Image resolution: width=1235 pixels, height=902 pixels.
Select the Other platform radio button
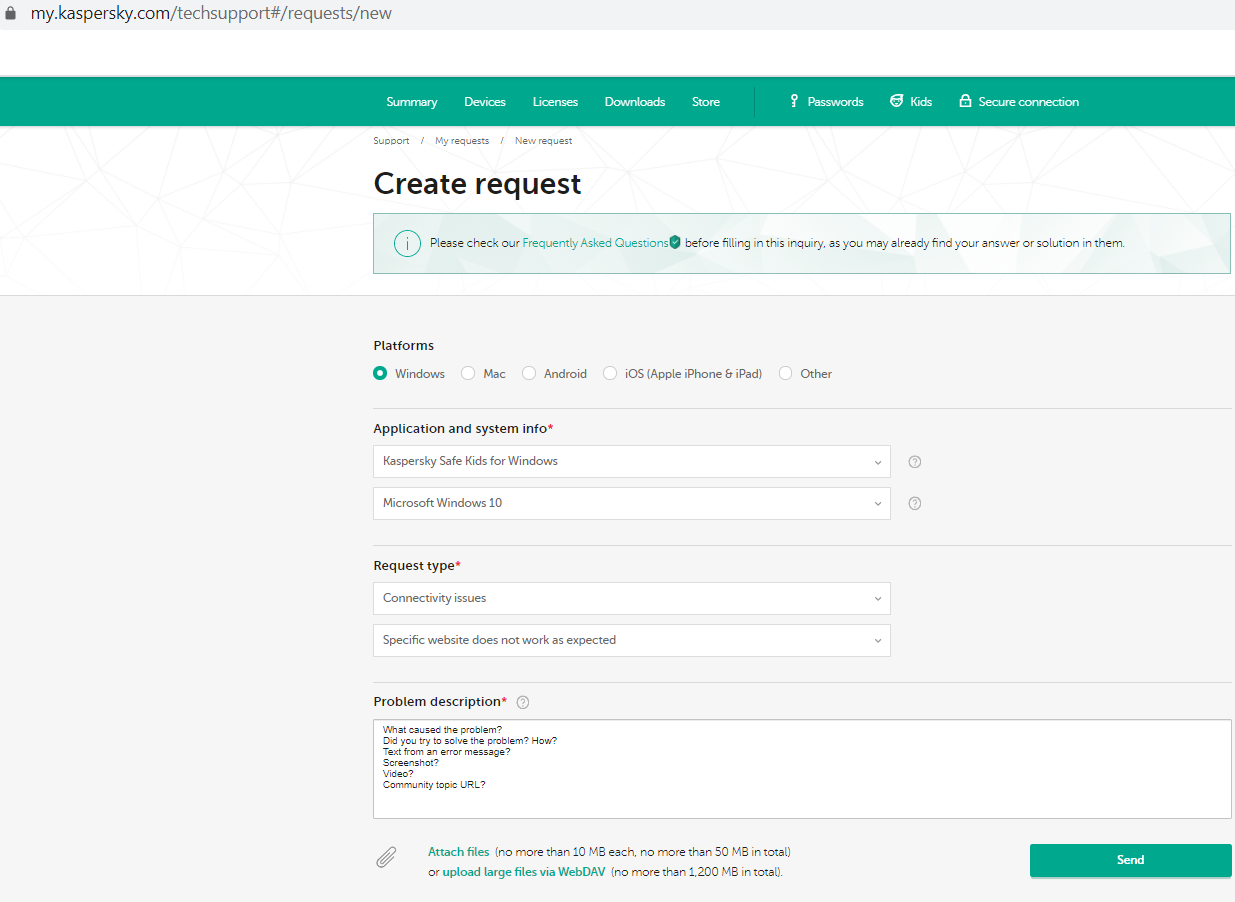click(x=785, y=373)
